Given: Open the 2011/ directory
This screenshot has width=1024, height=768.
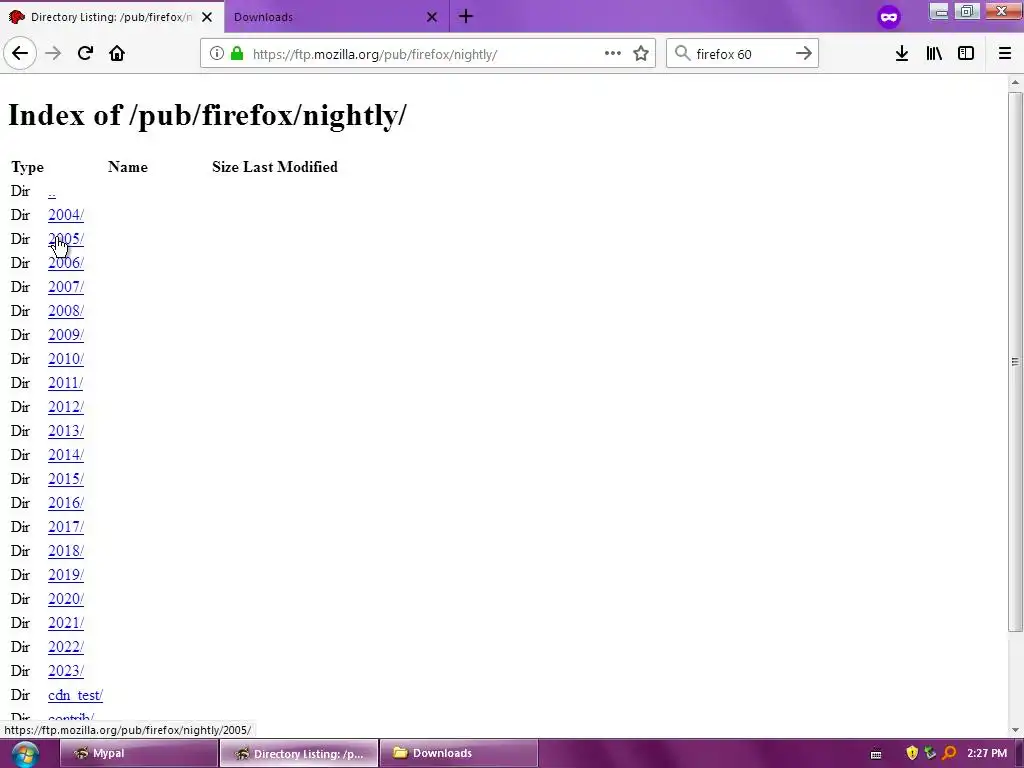Looking at the screenshot, I should (x=65, y=383).
